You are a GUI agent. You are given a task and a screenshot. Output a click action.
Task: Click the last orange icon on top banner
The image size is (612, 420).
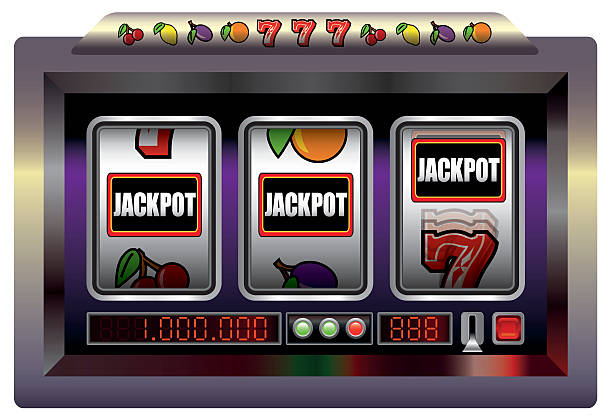pyautogui.click(x=477, y=32)
